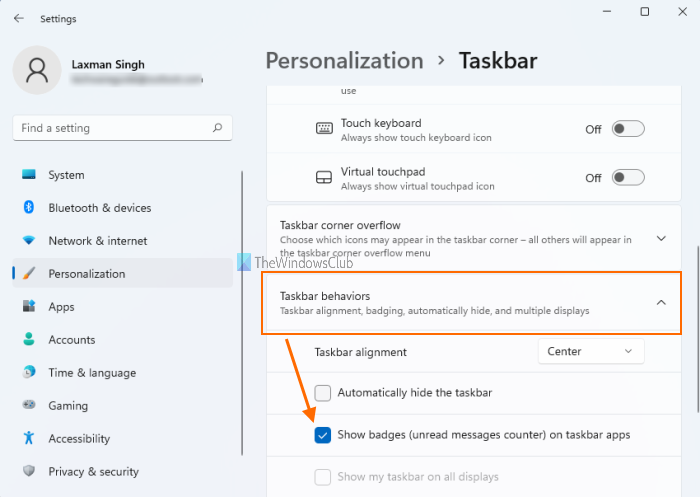Check Show my taskbar on all displays
700x497 pixels.
(x=323, y=477)
